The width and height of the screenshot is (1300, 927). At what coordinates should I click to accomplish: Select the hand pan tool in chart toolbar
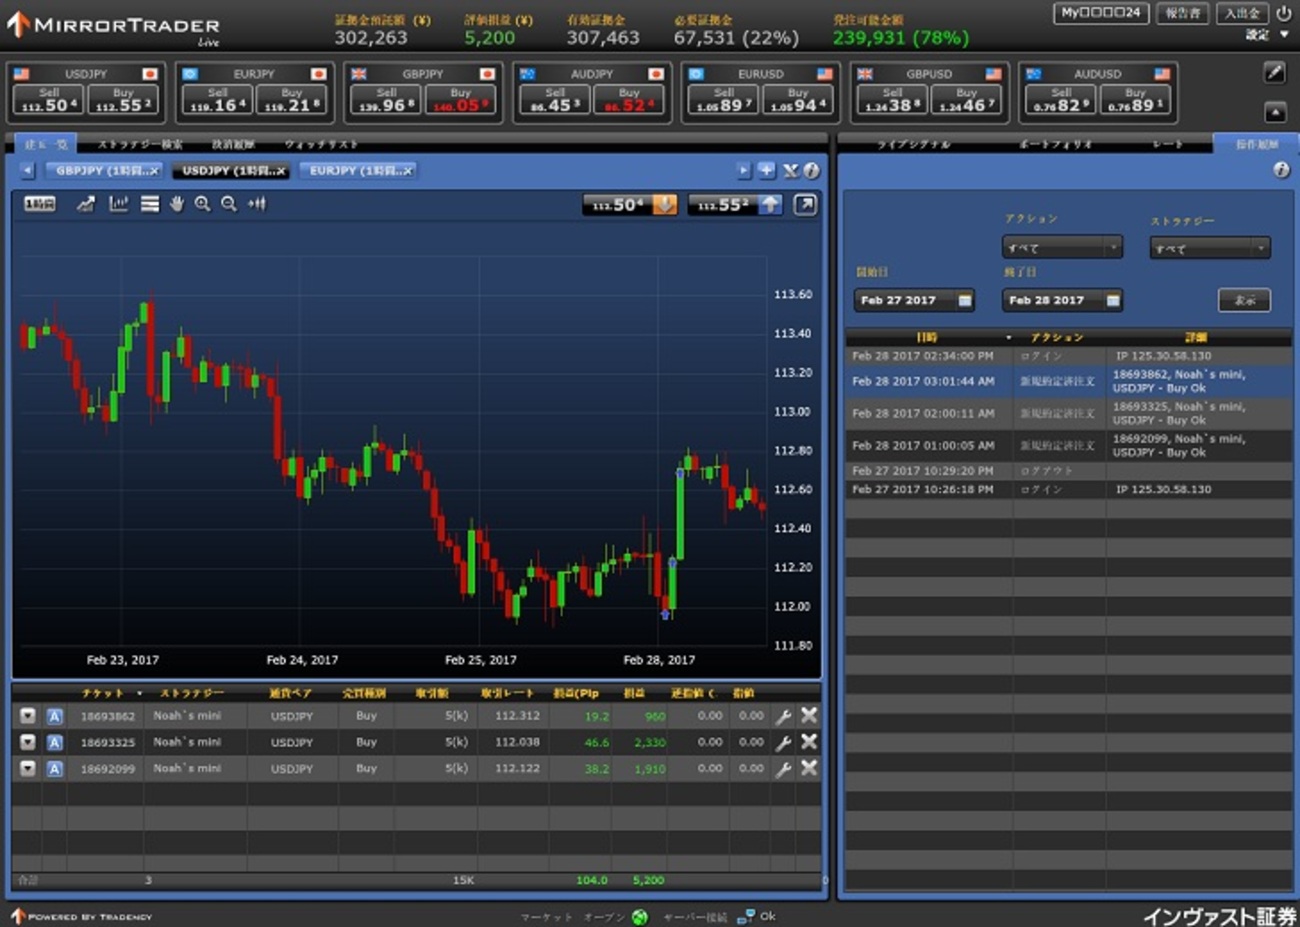[x=177, y=204]
